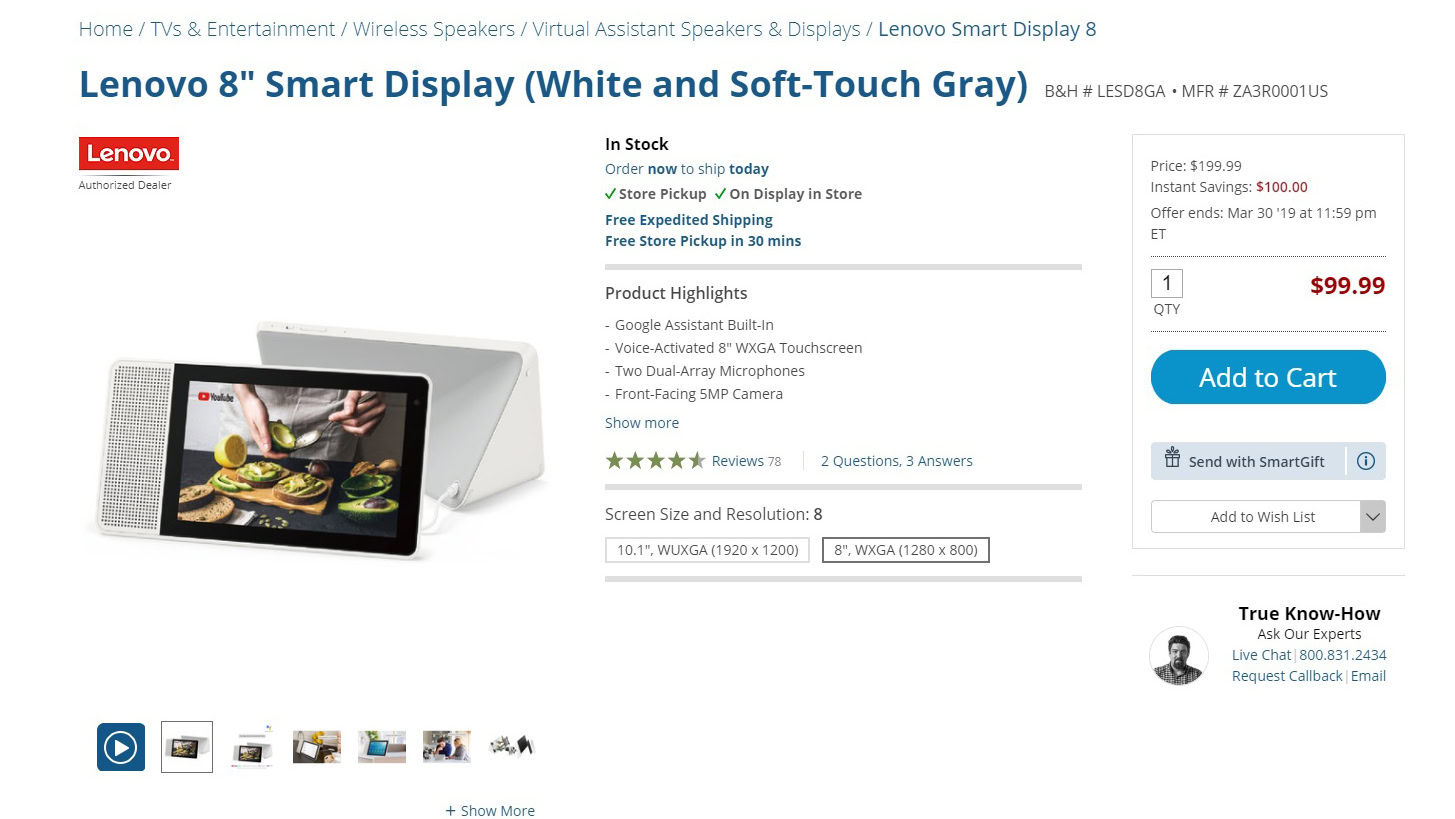Click the expert's avatar photo
Image resolution: width=1455 pixels, height=819 pixels.
1178,656
